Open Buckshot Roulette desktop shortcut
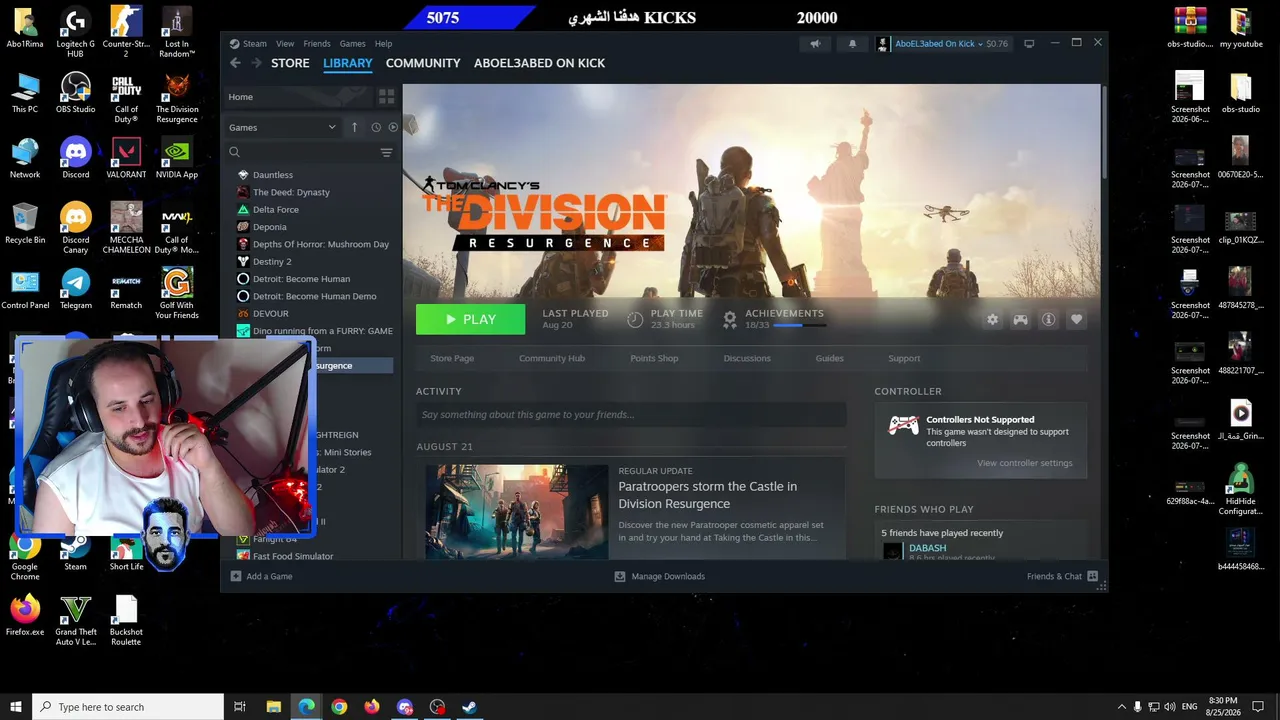 pos(126,621)
